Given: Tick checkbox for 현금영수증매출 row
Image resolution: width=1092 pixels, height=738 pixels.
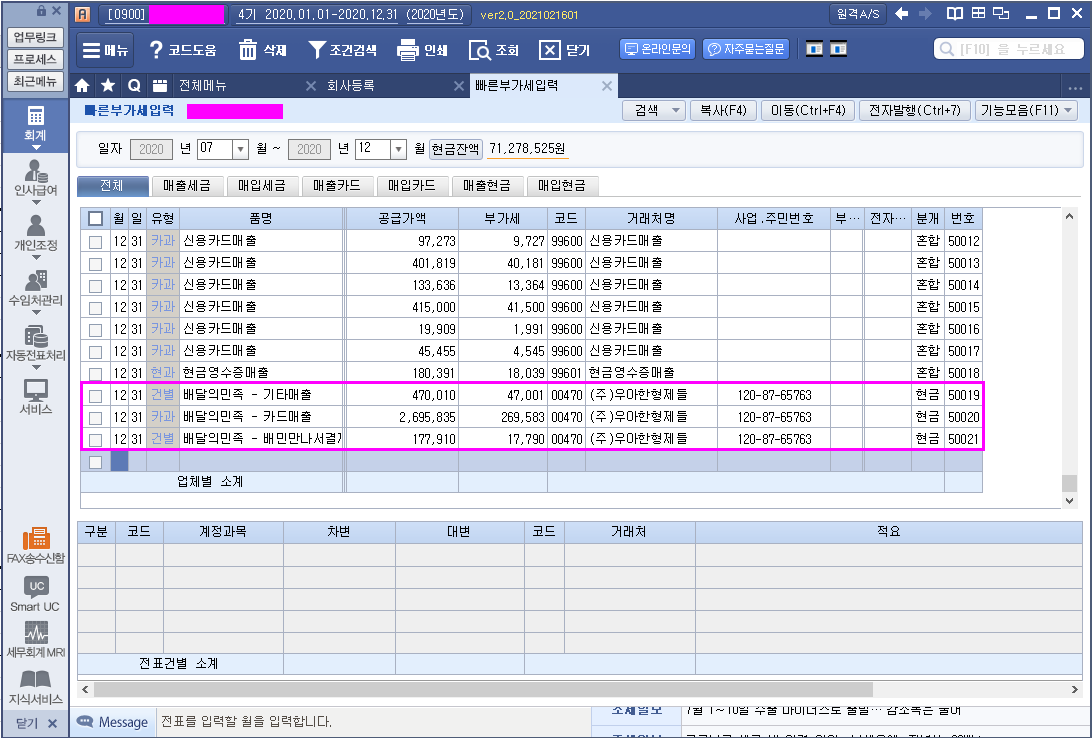Looking at the screenshot, I should pyautogui.click(x=95, y=373).
